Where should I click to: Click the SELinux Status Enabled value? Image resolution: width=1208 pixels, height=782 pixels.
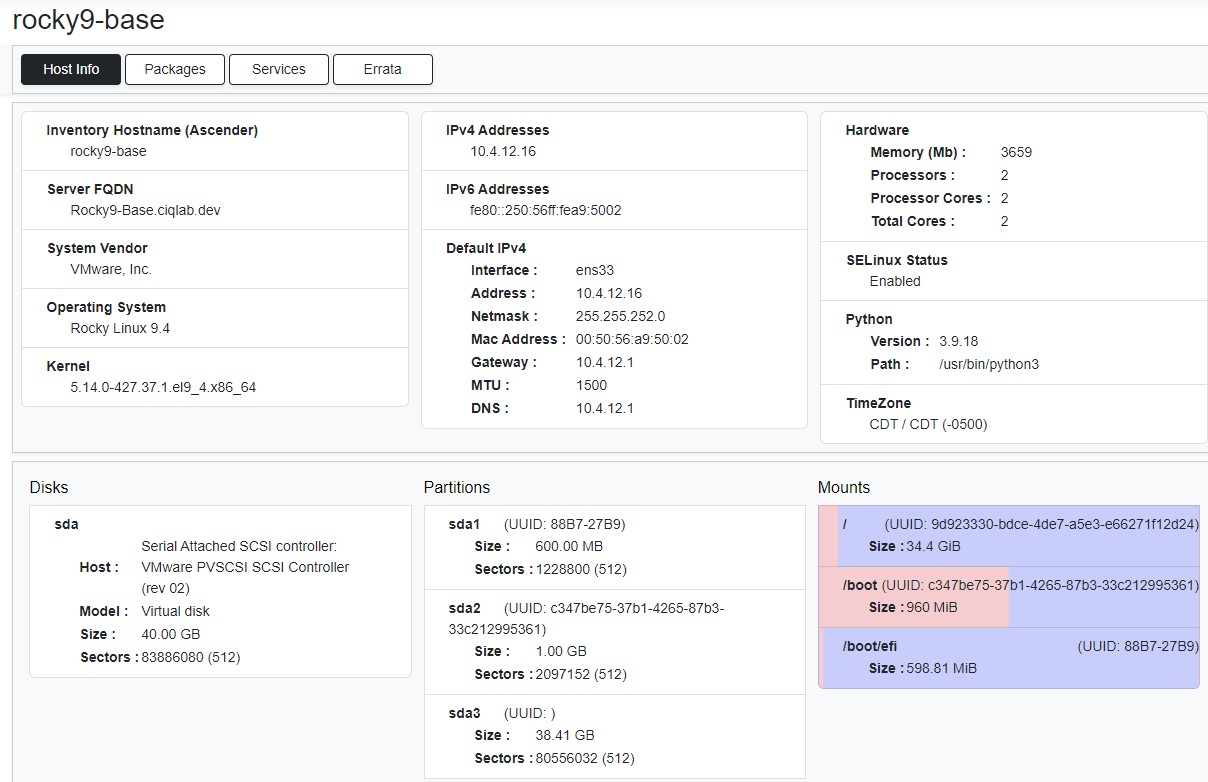pos(895,281)
